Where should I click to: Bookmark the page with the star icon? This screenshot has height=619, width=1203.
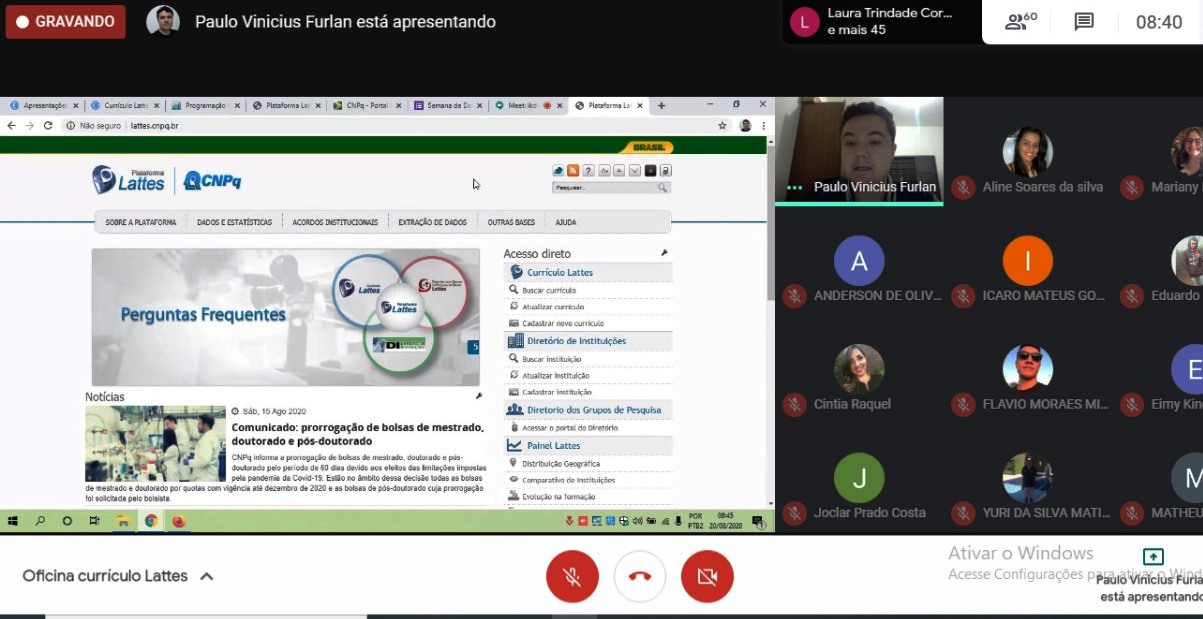722,126
